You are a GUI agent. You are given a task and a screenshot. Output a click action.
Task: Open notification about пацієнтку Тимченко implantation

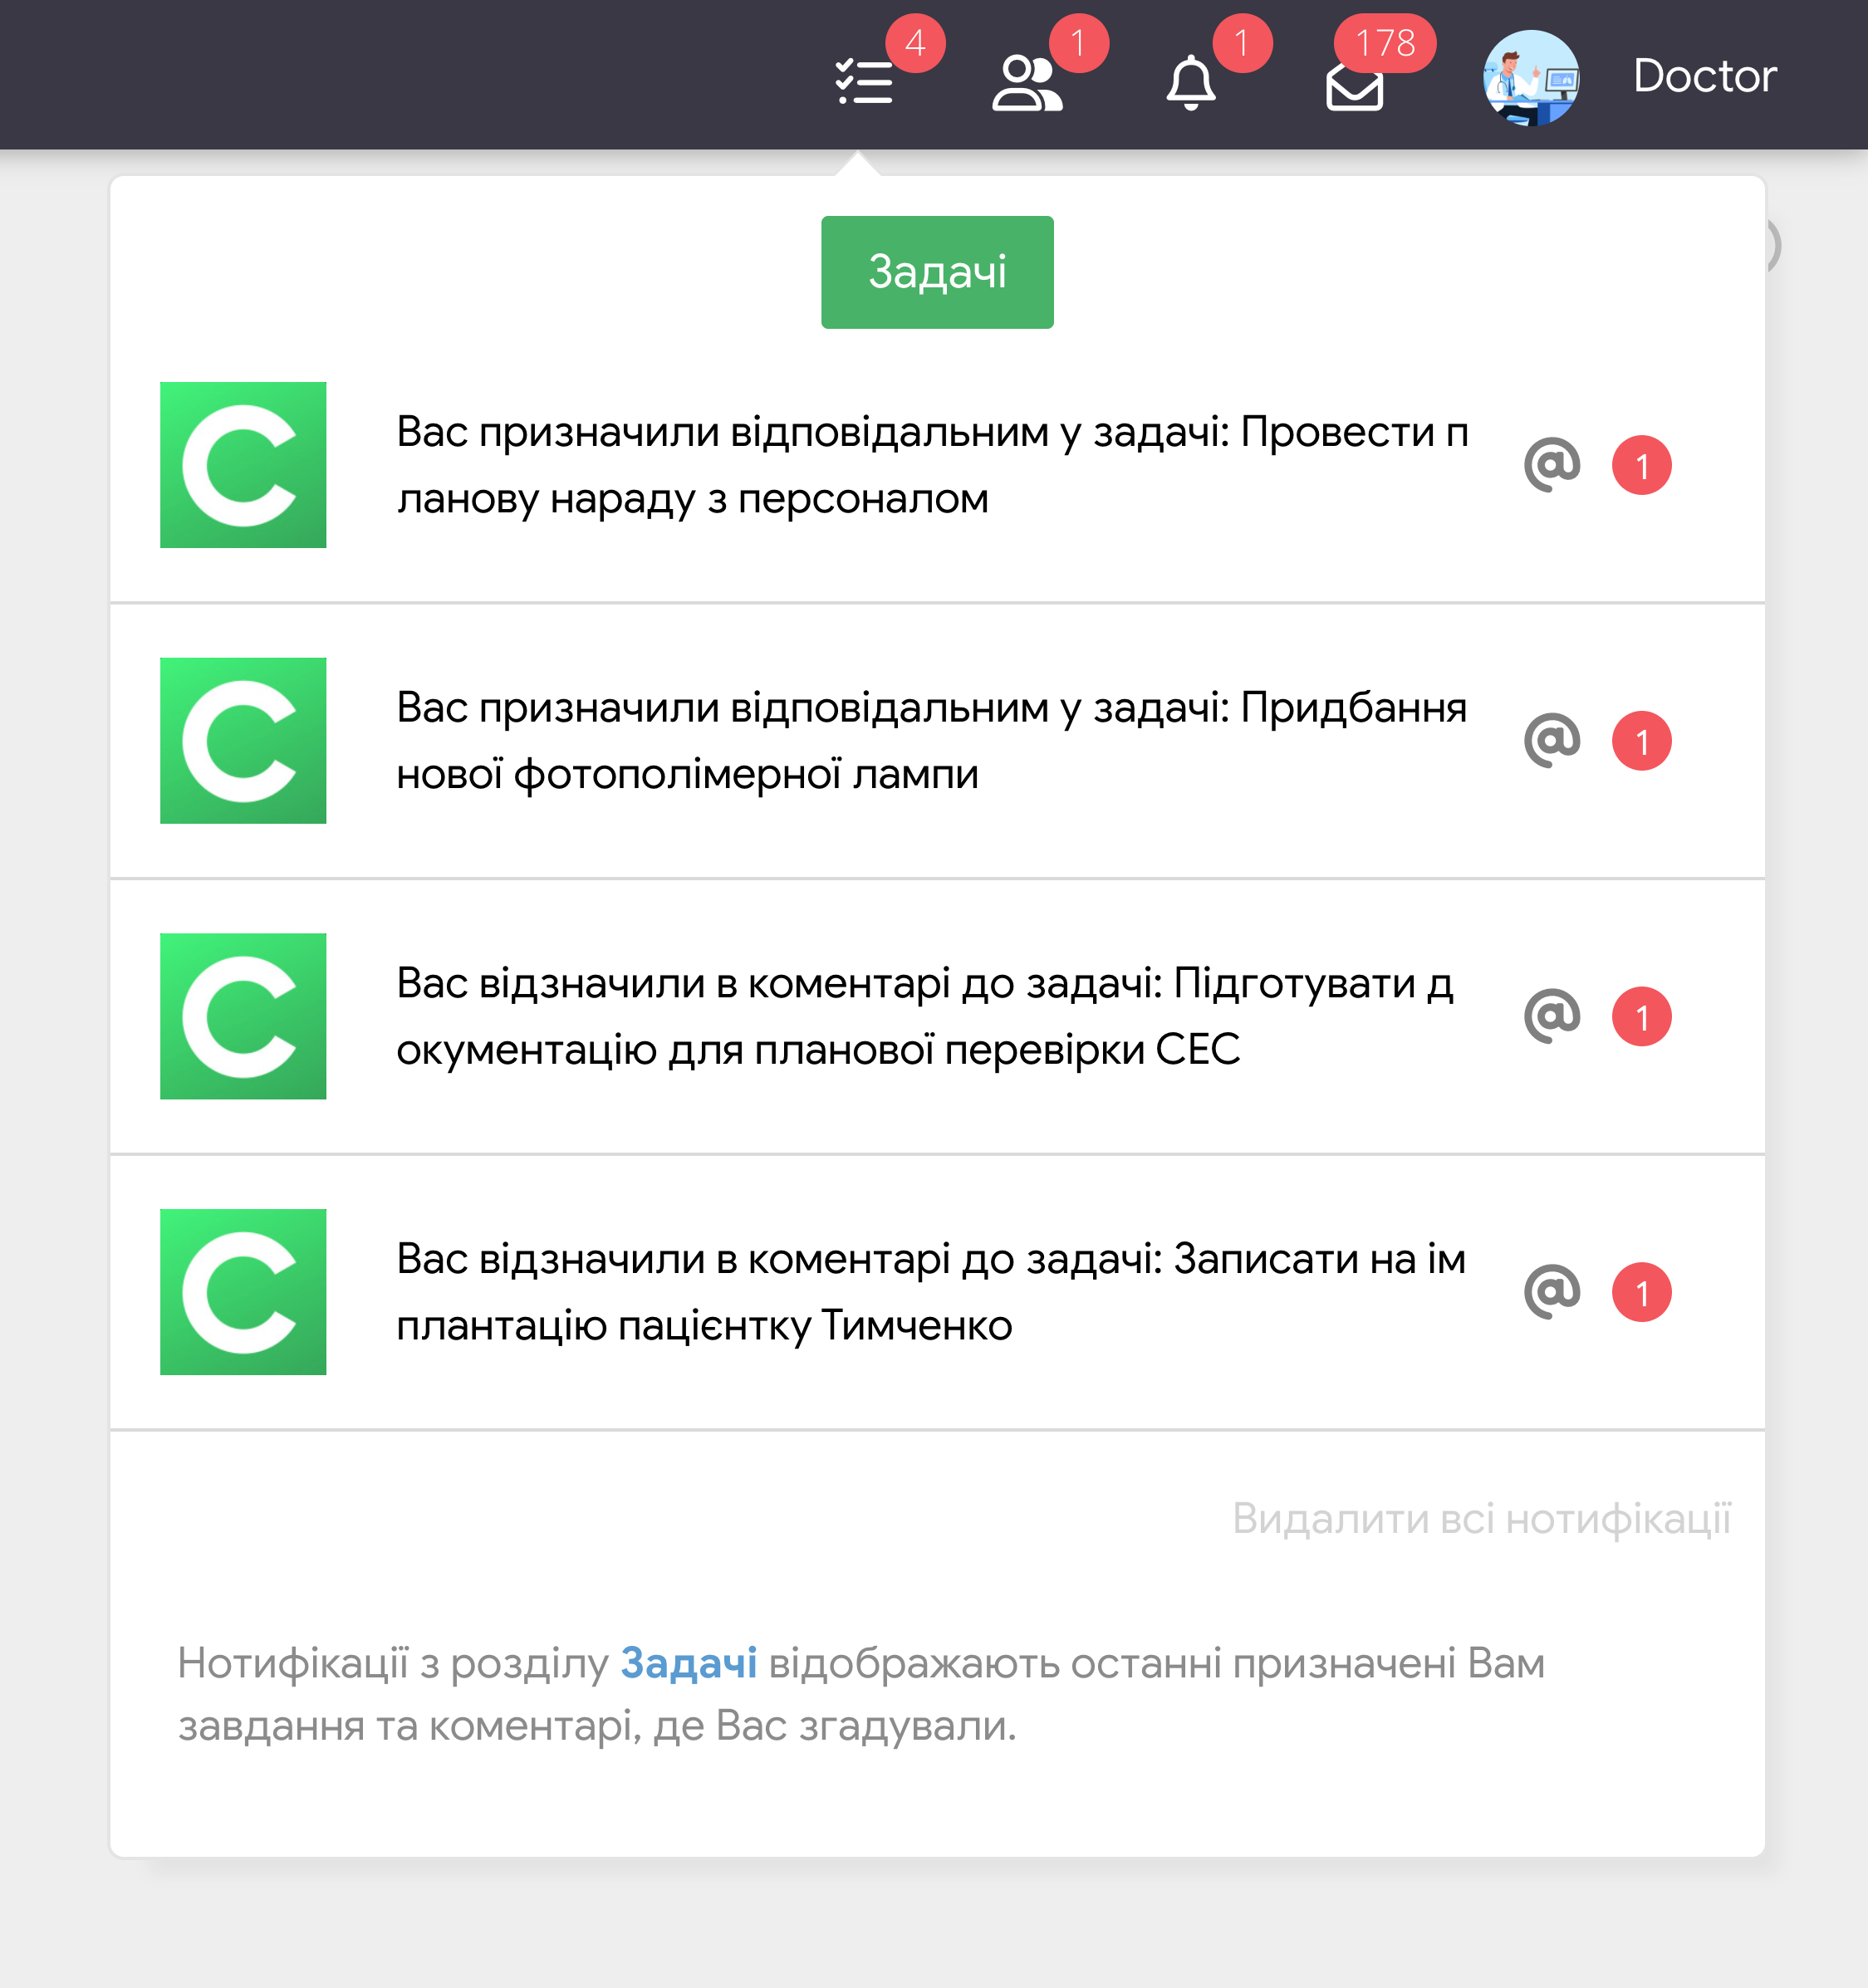point(930,1292)
